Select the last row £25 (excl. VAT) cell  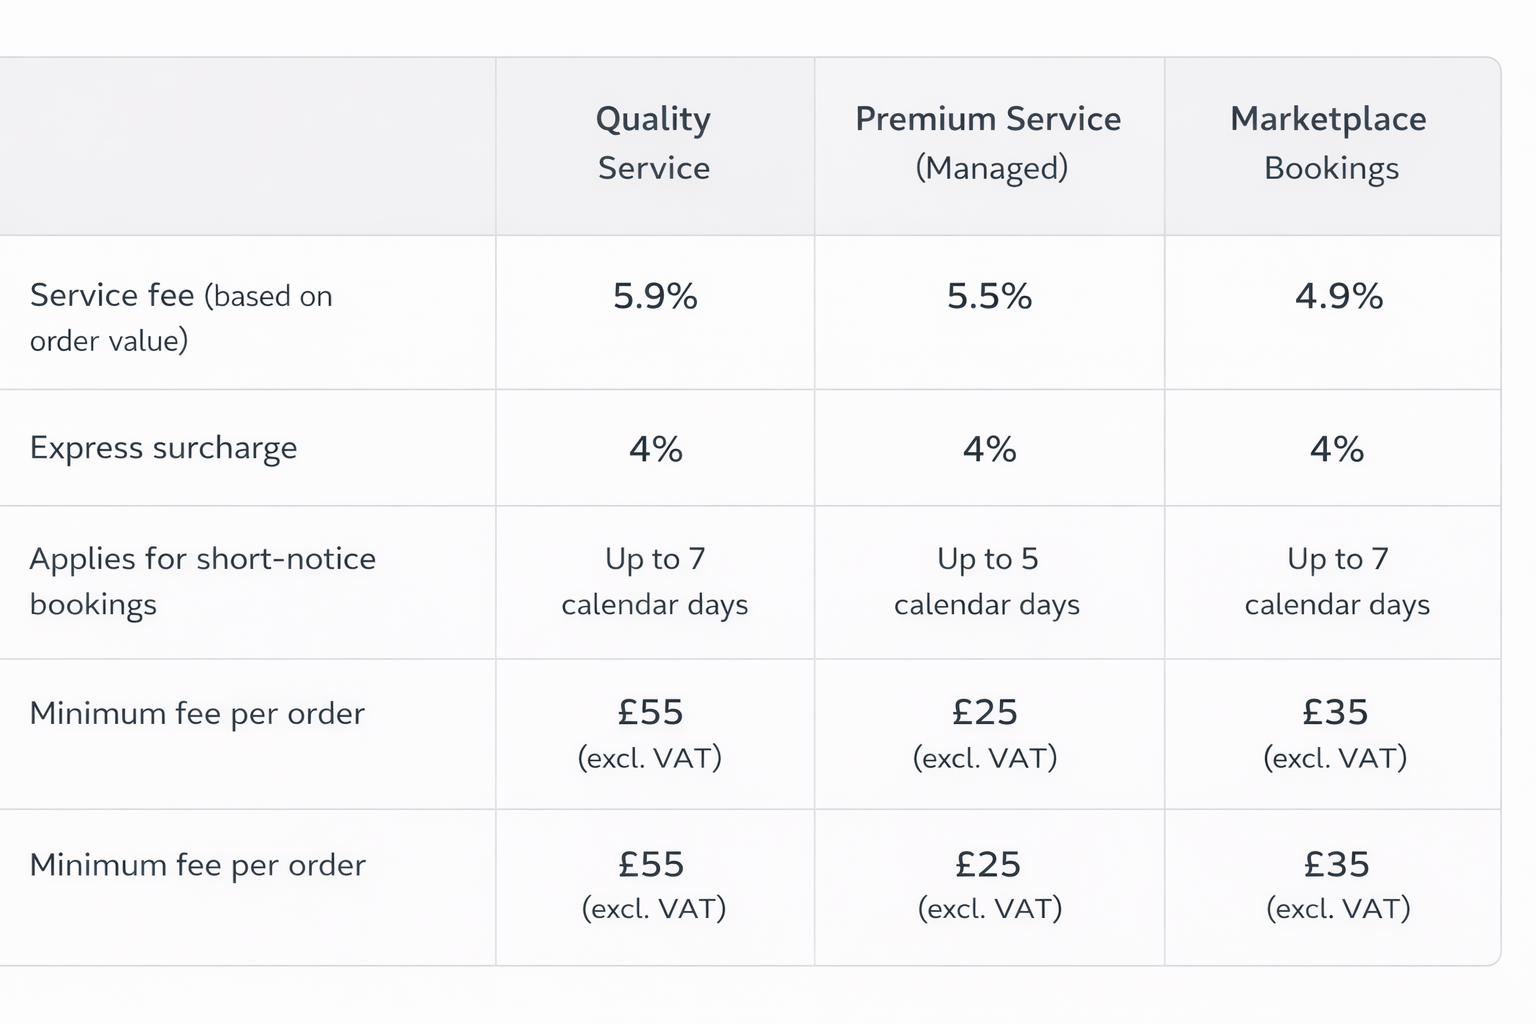coord(989,885)
